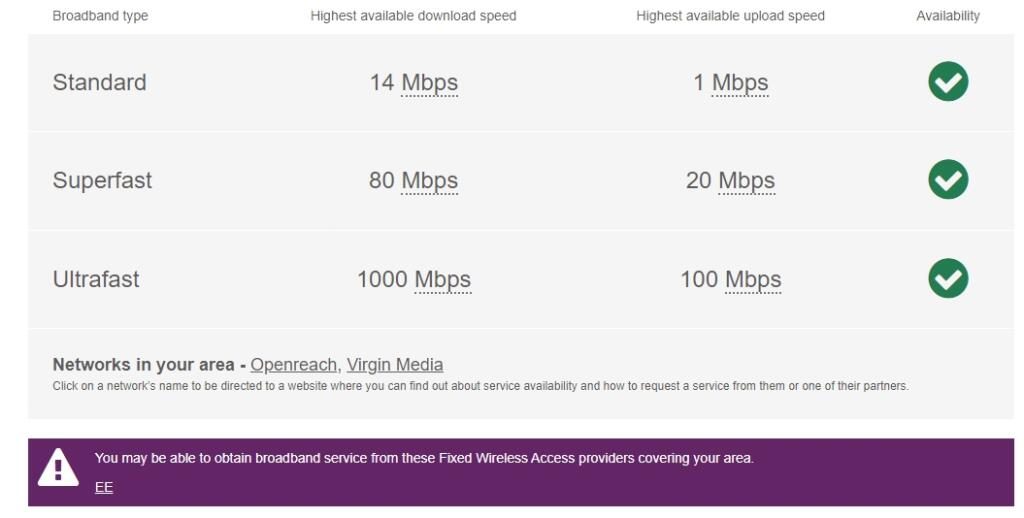This screenshot has width=1024, height=518.
Task: Follow the EE provider link
Action: pyautogui.click(x=104, y=488)
